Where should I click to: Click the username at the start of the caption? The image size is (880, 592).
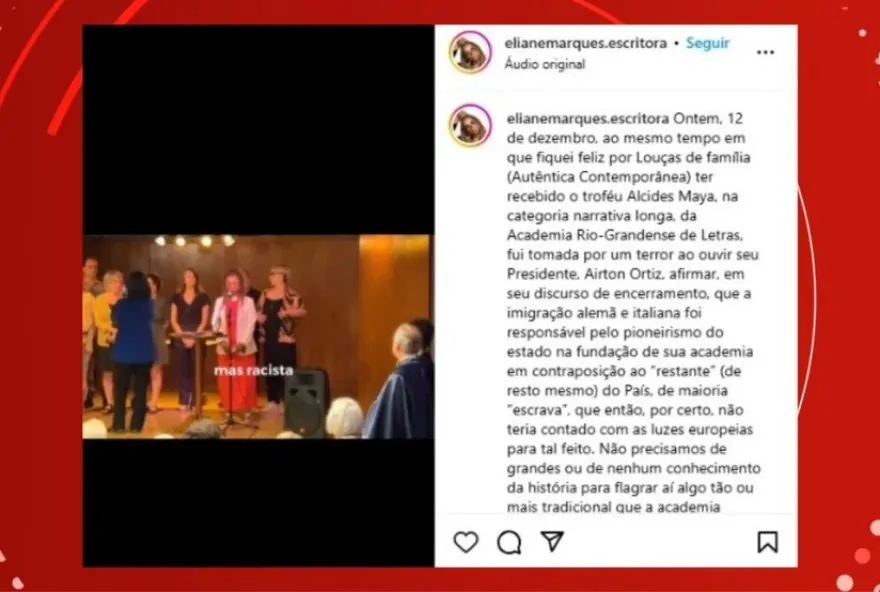pyautogui.click(x=588, y=118)
